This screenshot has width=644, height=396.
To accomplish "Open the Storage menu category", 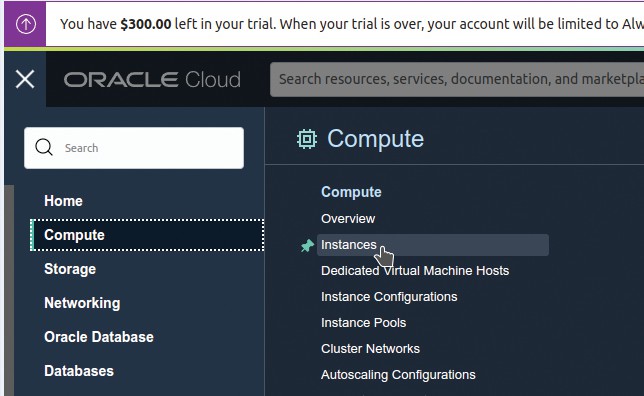I will click(x=70, y=269).
